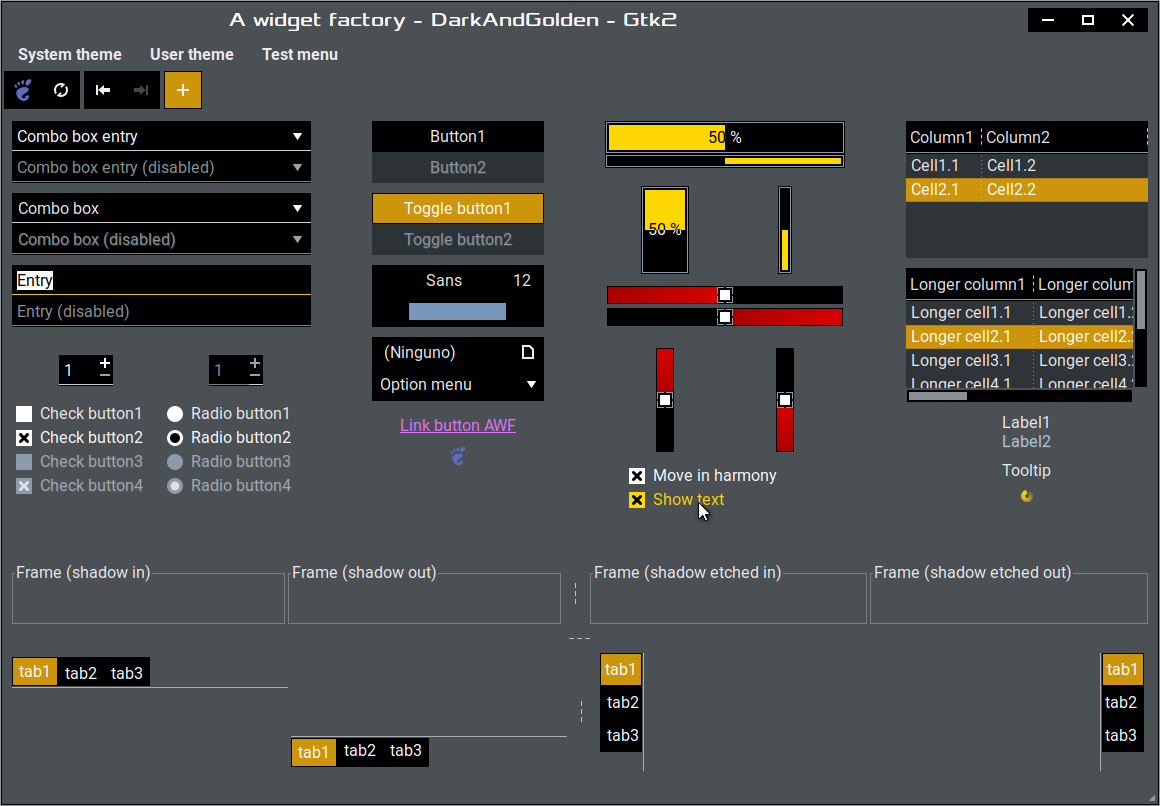The image size is (1160, 806).
Task: Click the Combo box (disabled) dropdown
Action: click(161, 239)
